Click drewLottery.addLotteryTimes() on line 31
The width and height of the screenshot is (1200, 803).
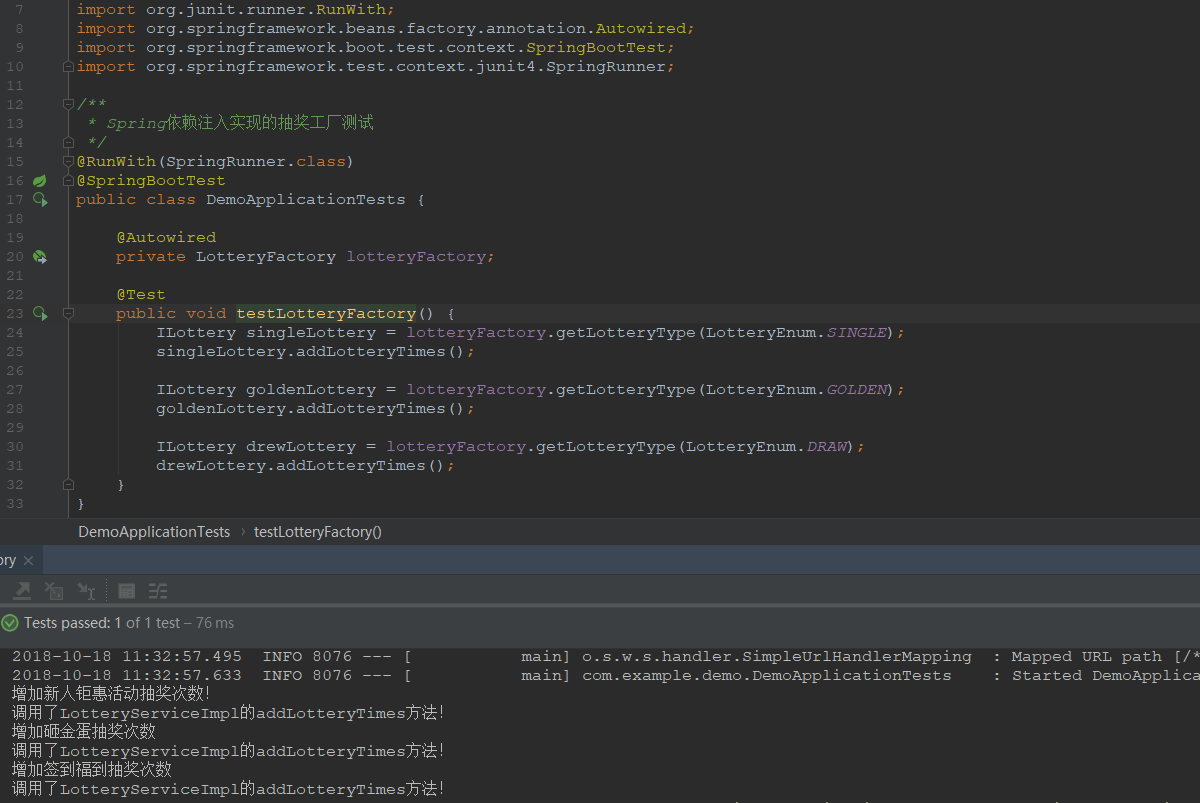point(306,466)
